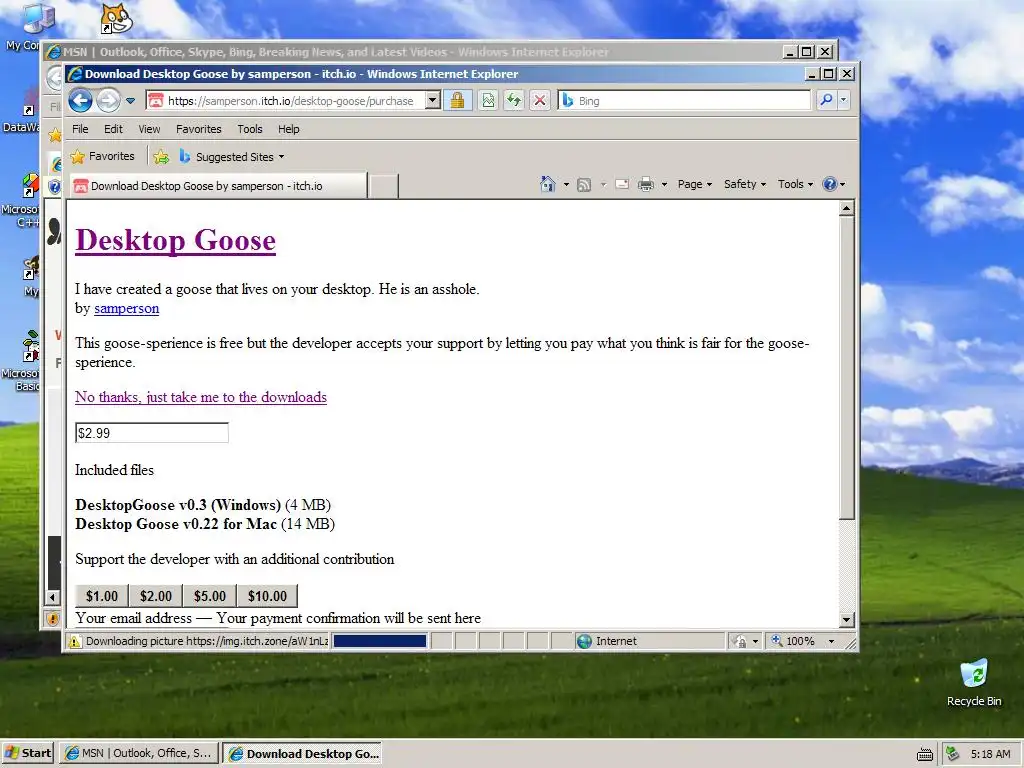The height and width of the screenshot is (768, 1024).
Task: Follow the Desktop Goose heading link
Action: coord(175,240)
